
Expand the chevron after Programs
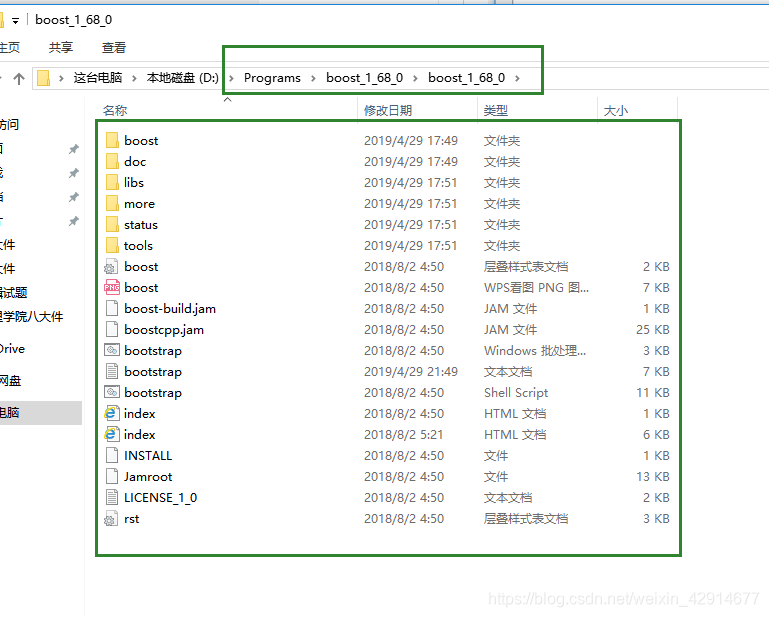pyautogui.click(x=313, y=78)
